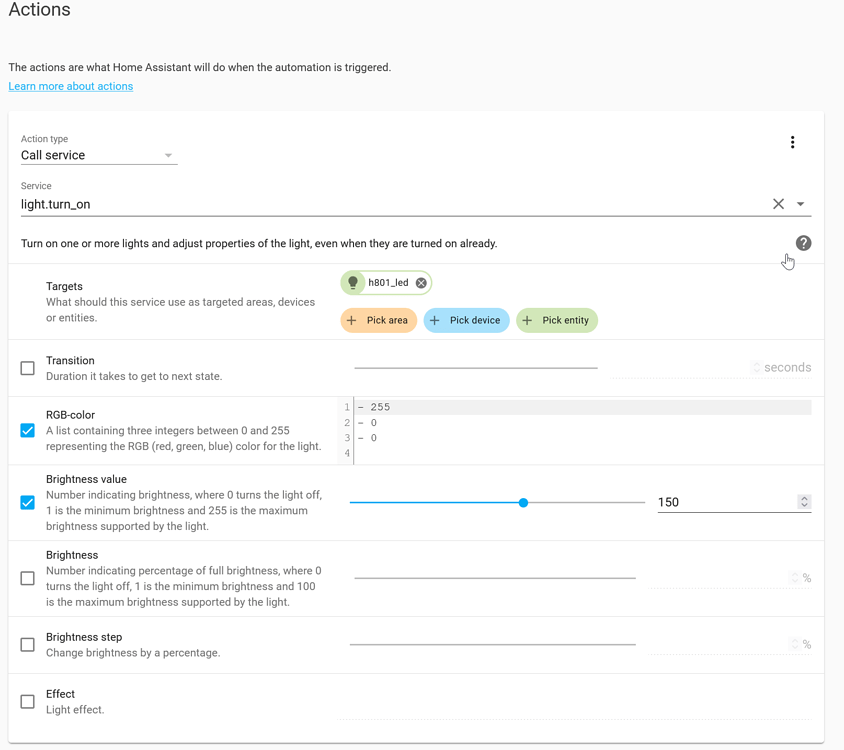The image size is (844, 750).
Task: Uncheck the RGB-color checkbox
Action: point(27,431)
